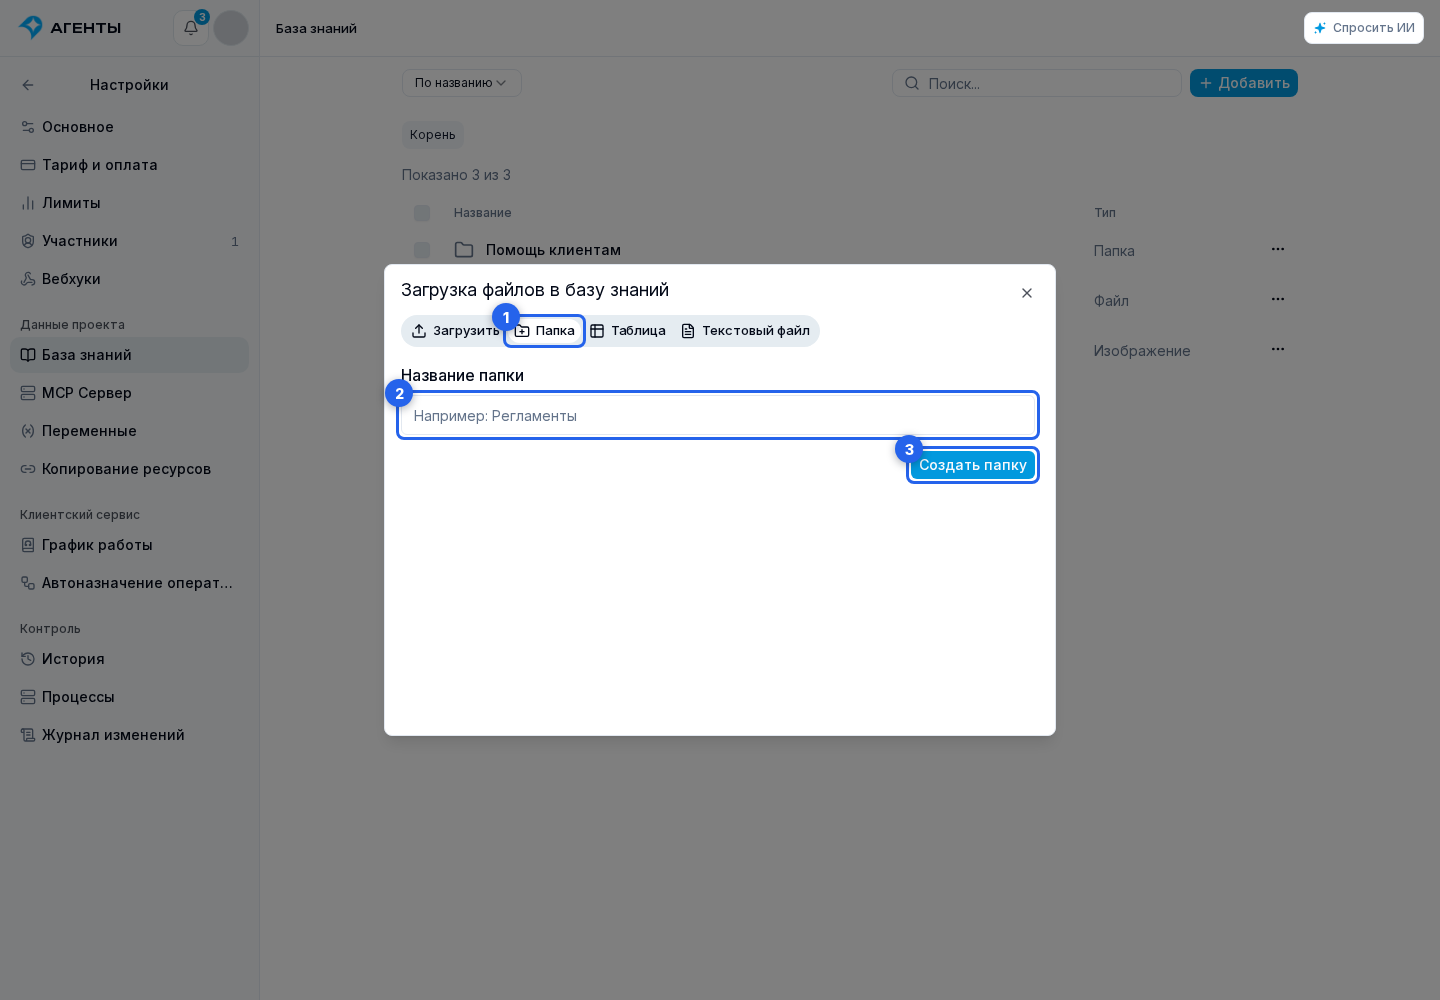
Task: Click the Спросить ИИ button
Action: point(1364,28)
